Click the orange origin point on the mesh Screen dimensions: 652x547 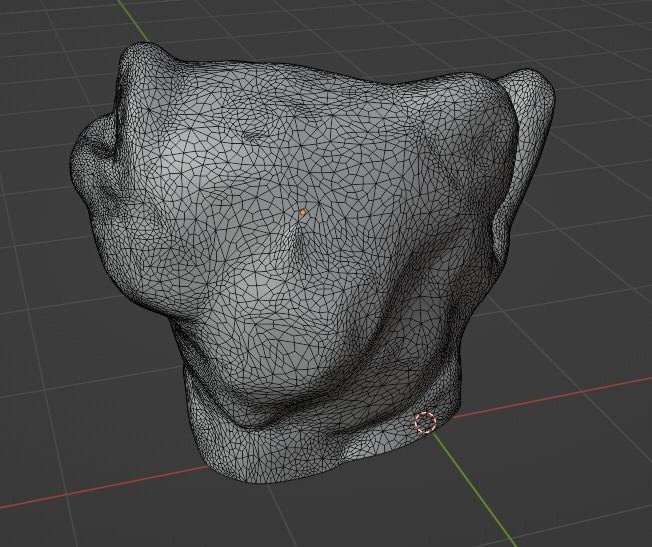pyautogui.click(x=303, y=213)
